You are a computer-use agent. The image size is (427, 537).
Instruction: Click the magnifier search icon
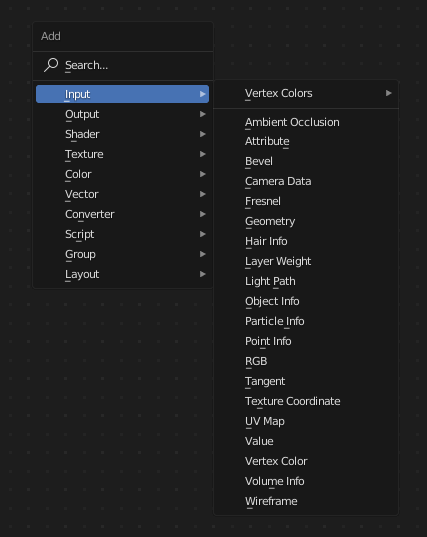[51, 65]
